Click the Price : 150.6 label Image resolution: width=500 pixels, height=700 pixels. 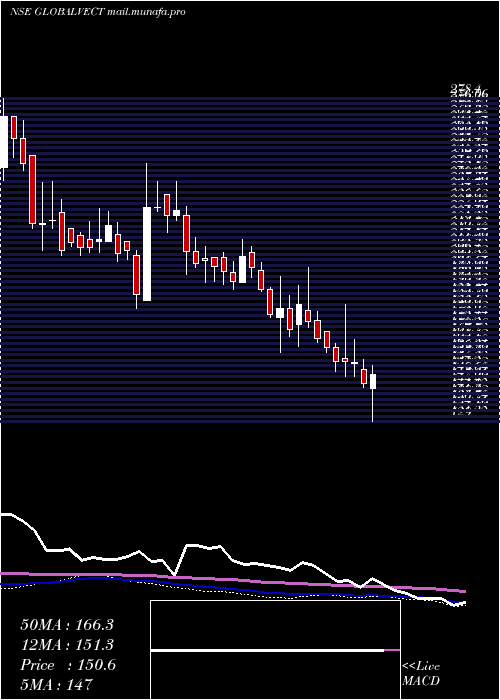tap(68, 665)
